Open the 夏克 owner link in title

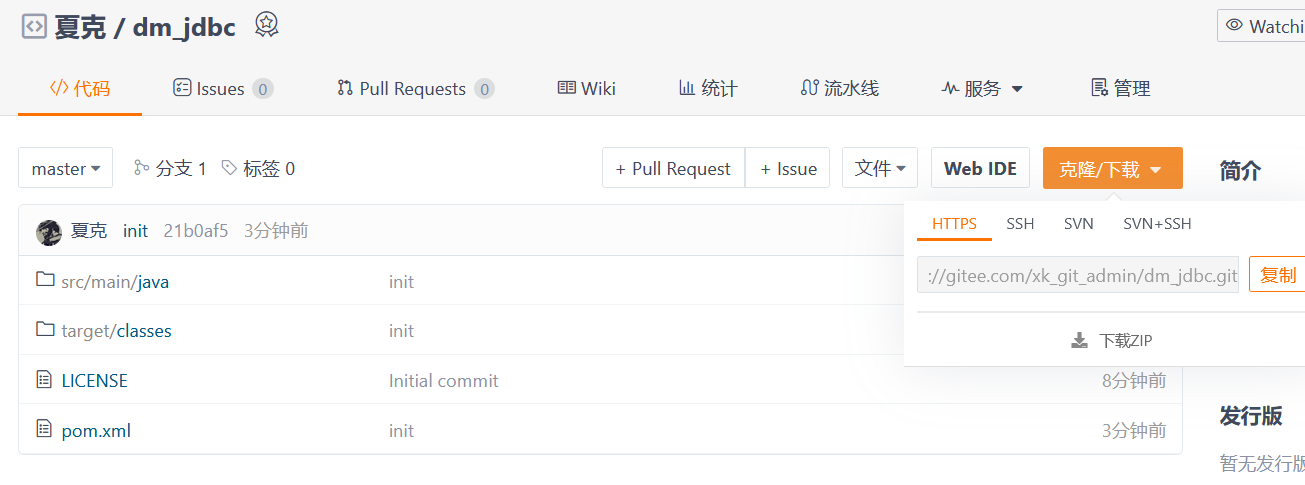80,27
